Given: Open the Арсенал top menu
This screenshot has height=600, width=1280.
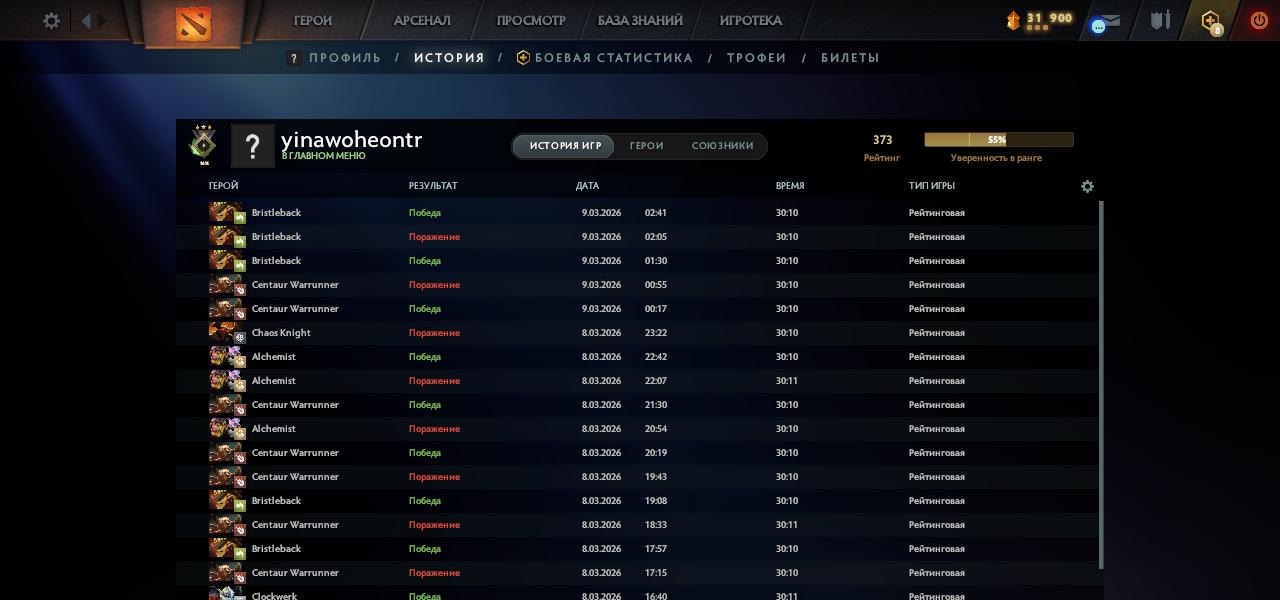Looking at the screenshot, I should click(422, 21).
